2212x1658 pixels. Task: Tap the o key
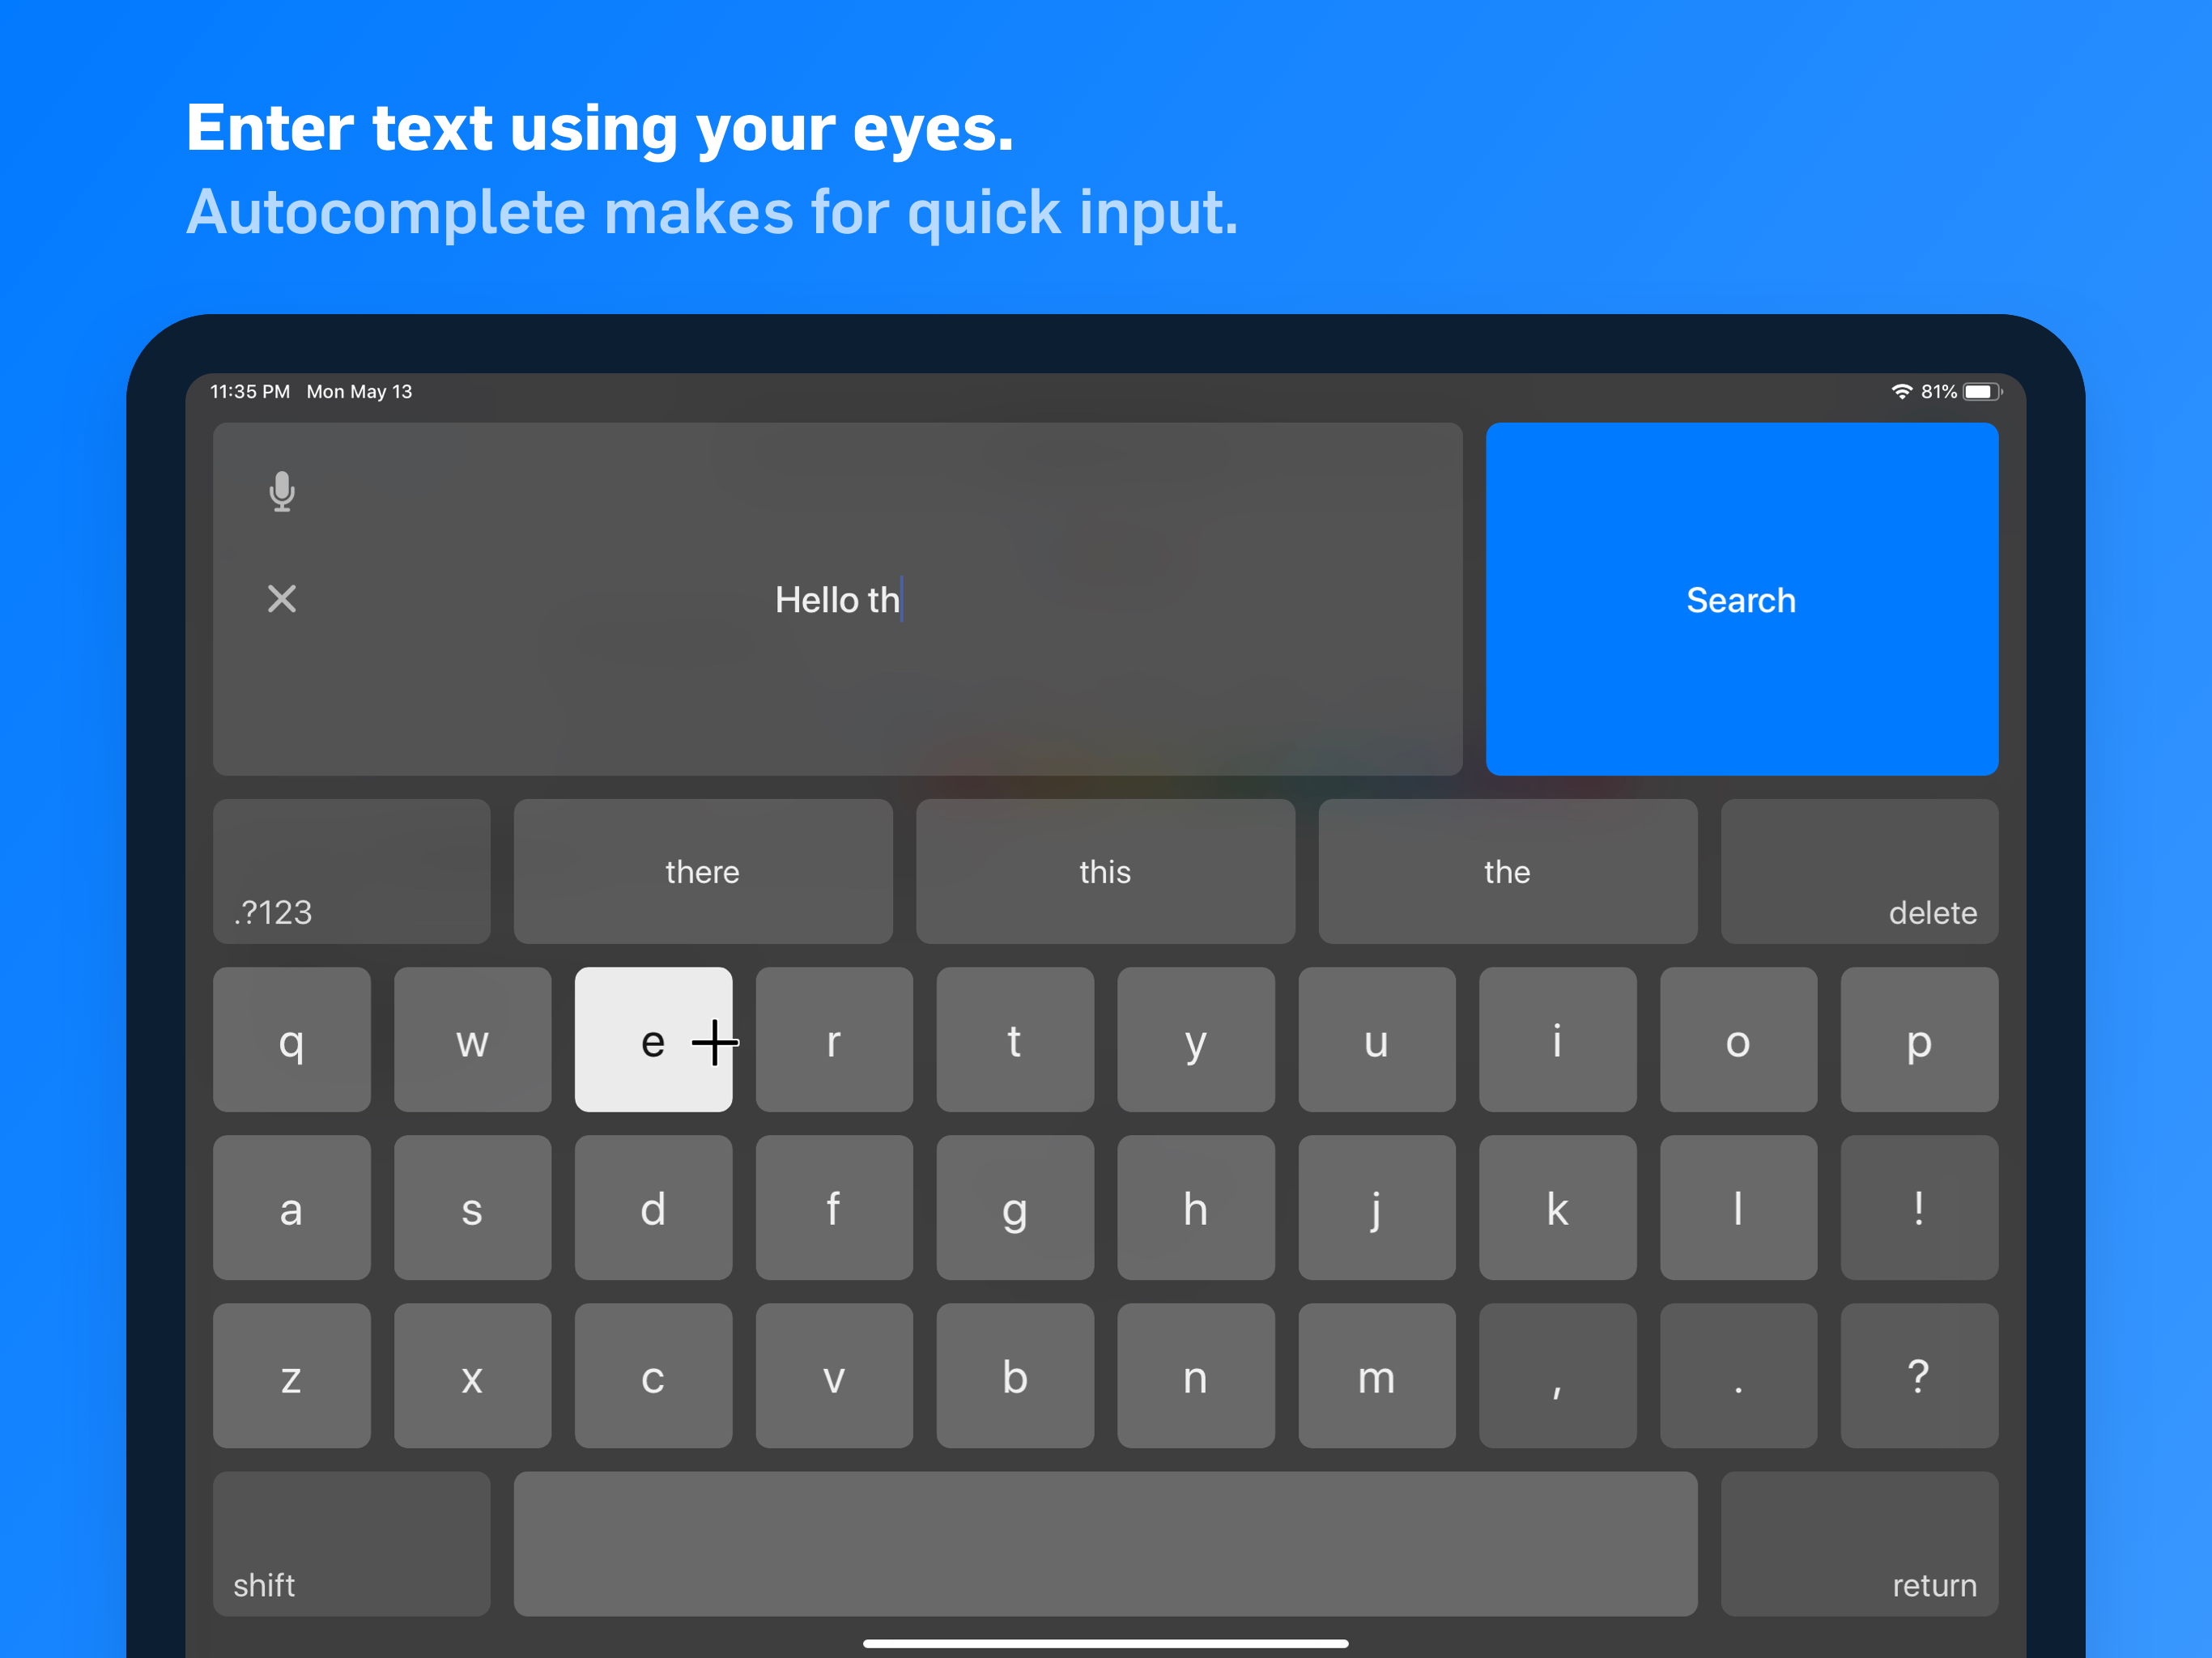point(1739,1039)
